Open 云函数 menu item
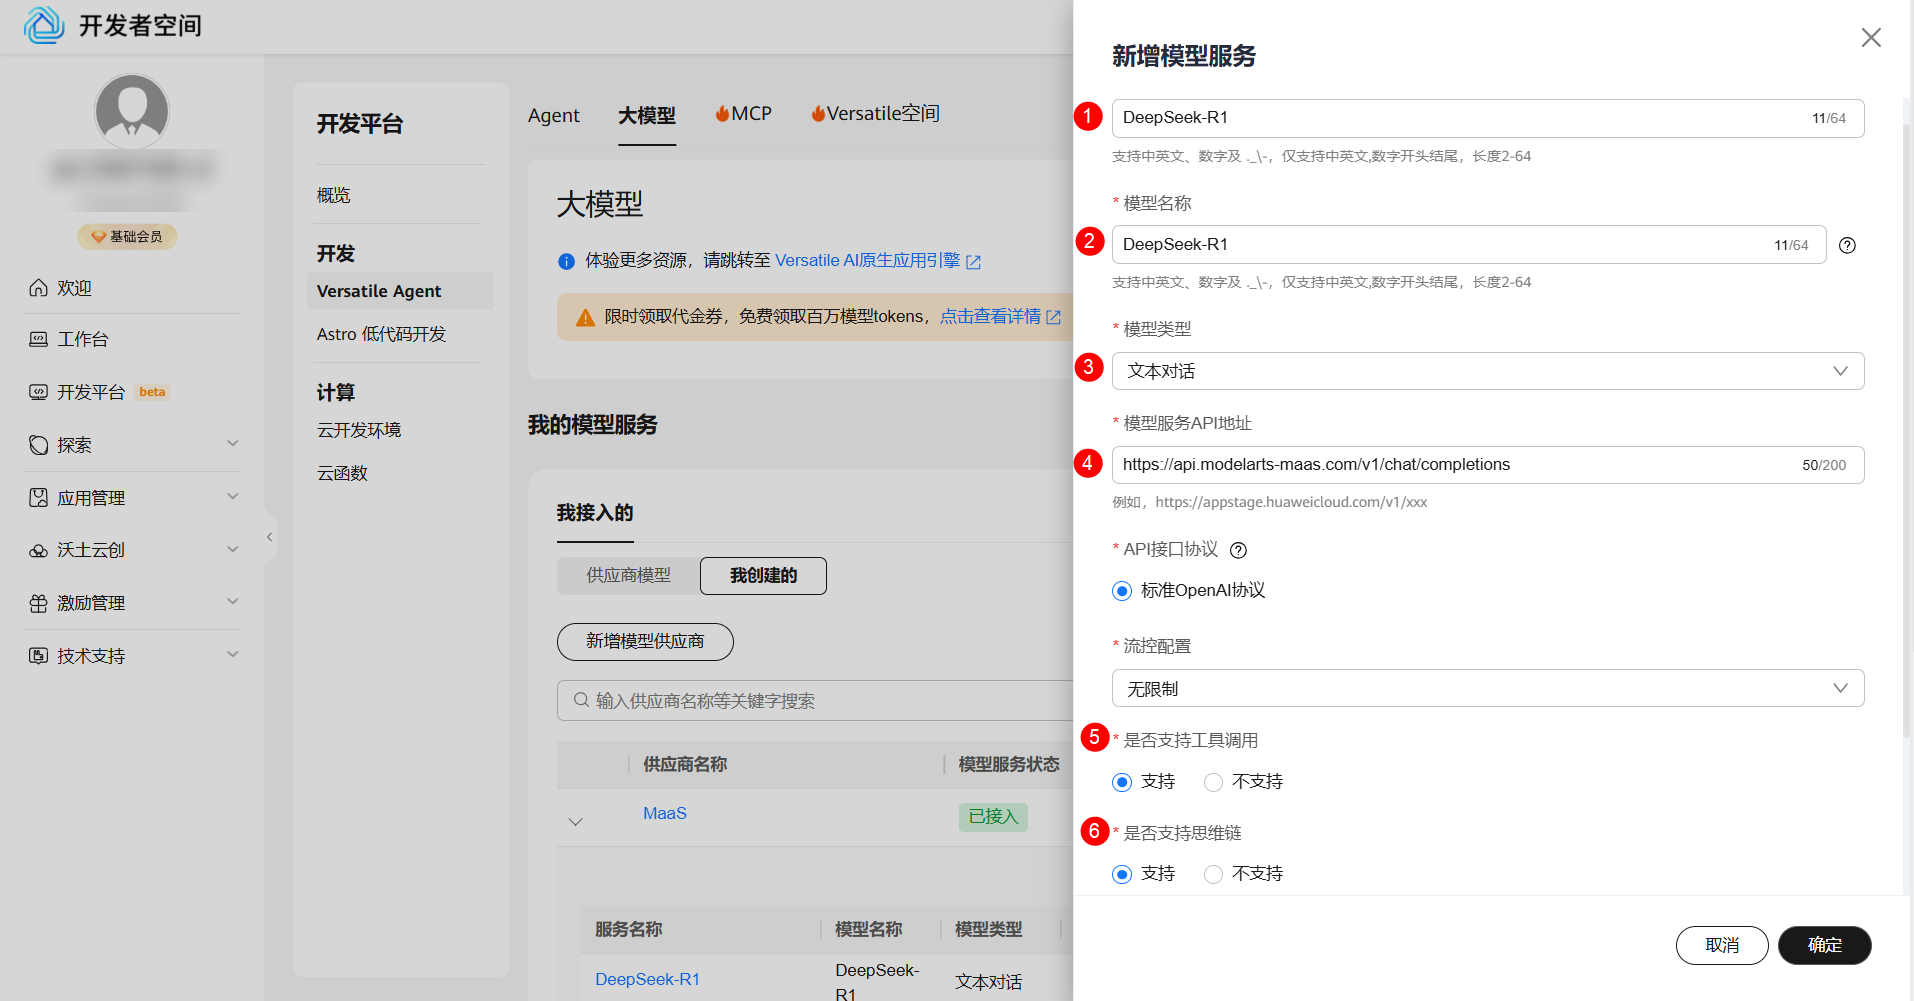The width and height of the screenshot is (1914, 1001). [342, 473]
